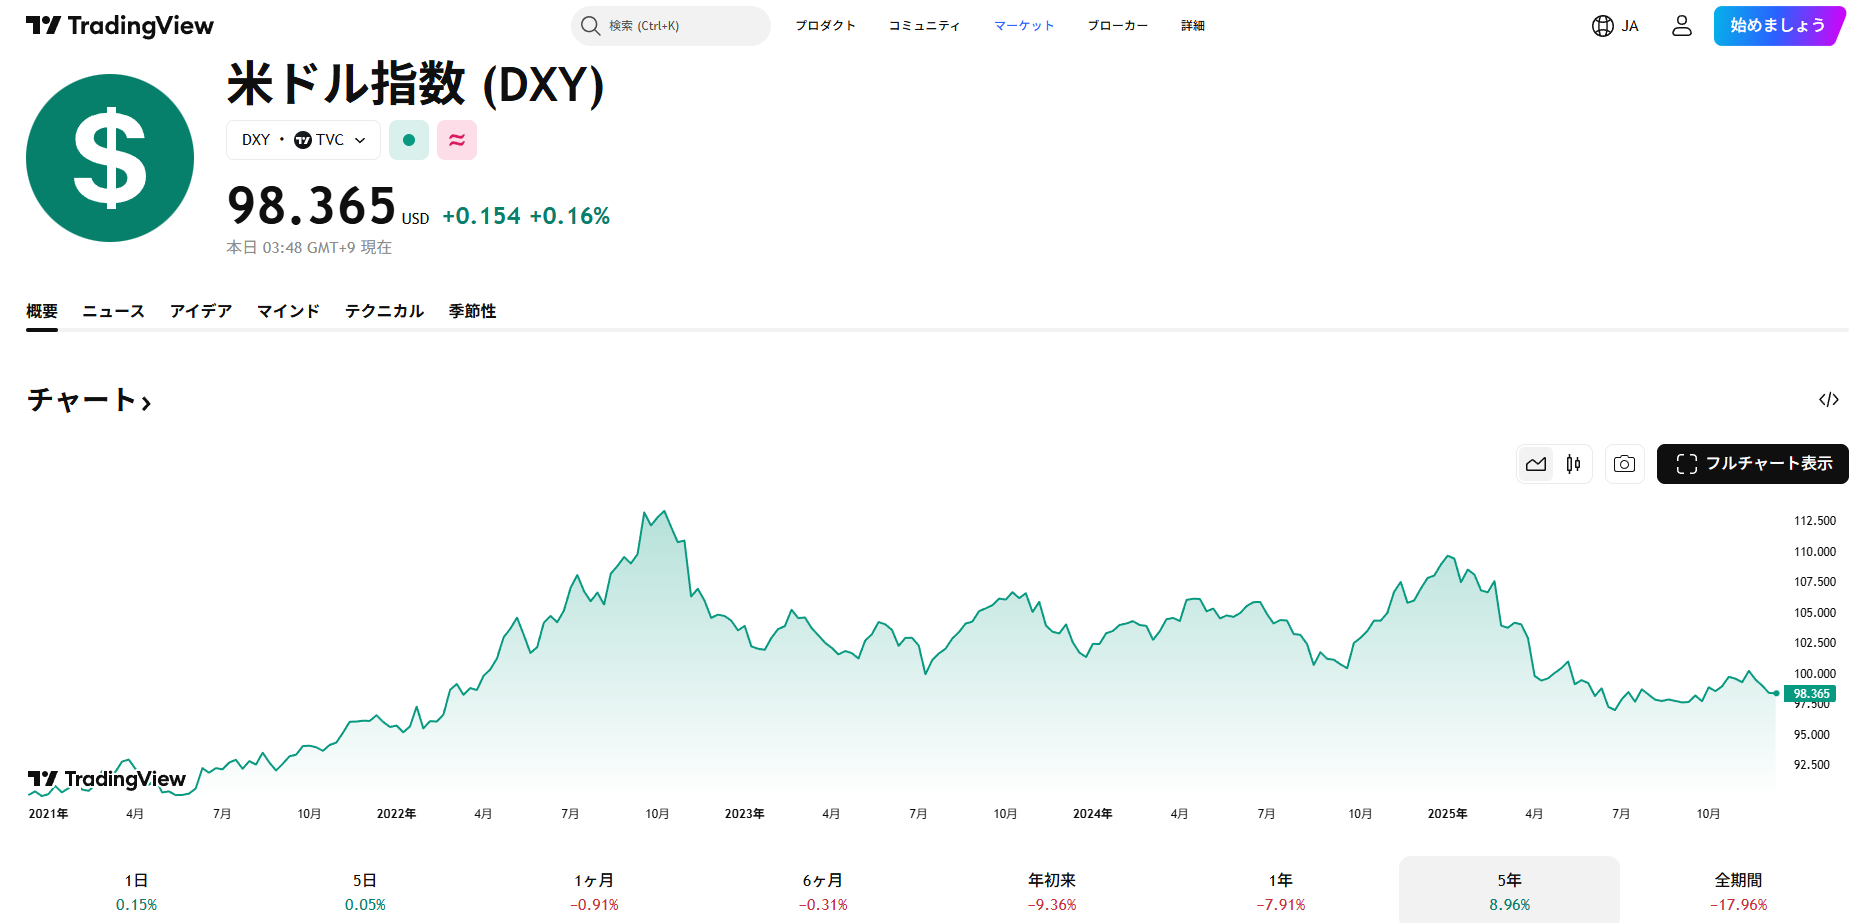
Task: Take chart snapshot with camera icon
Action: [x=1624, y=464]
